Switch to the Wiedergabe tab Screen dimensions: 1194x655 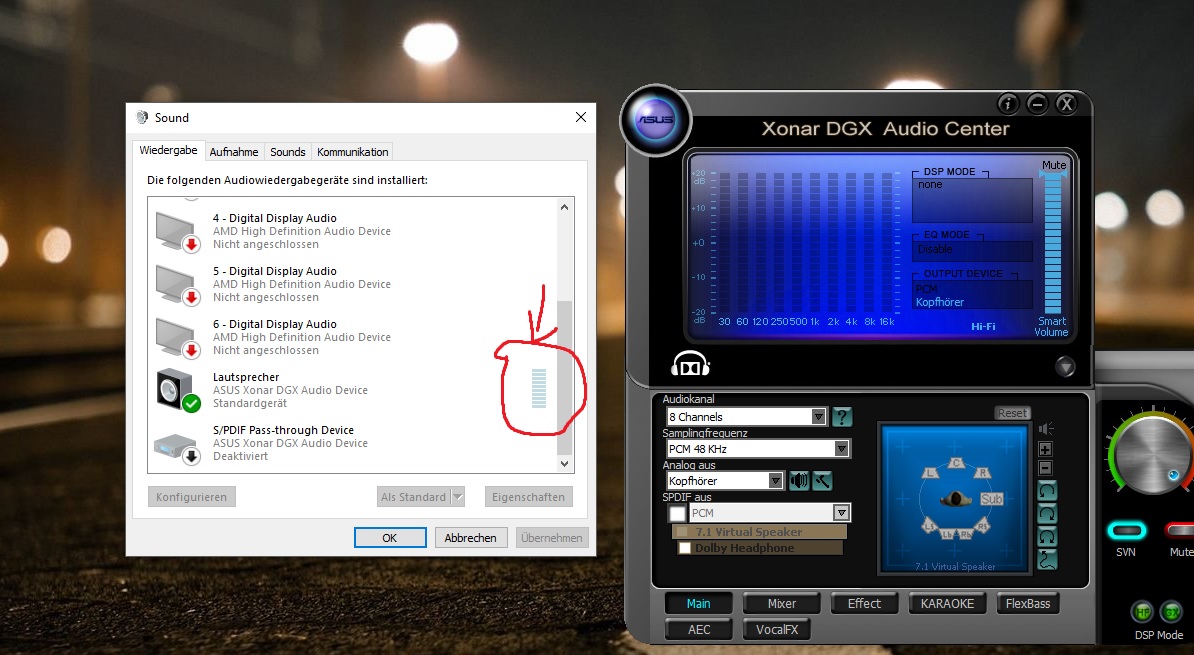click(x=168, y=150)
